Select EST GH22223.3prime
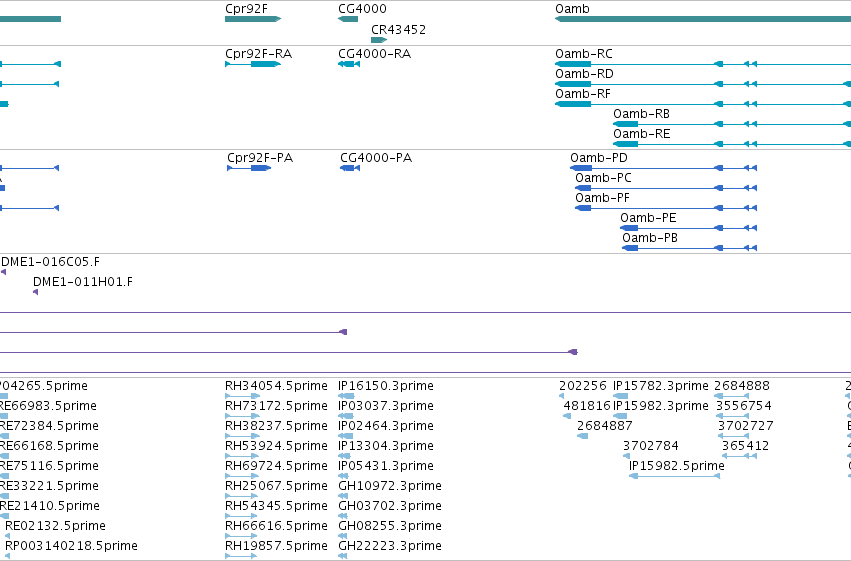 390,546
